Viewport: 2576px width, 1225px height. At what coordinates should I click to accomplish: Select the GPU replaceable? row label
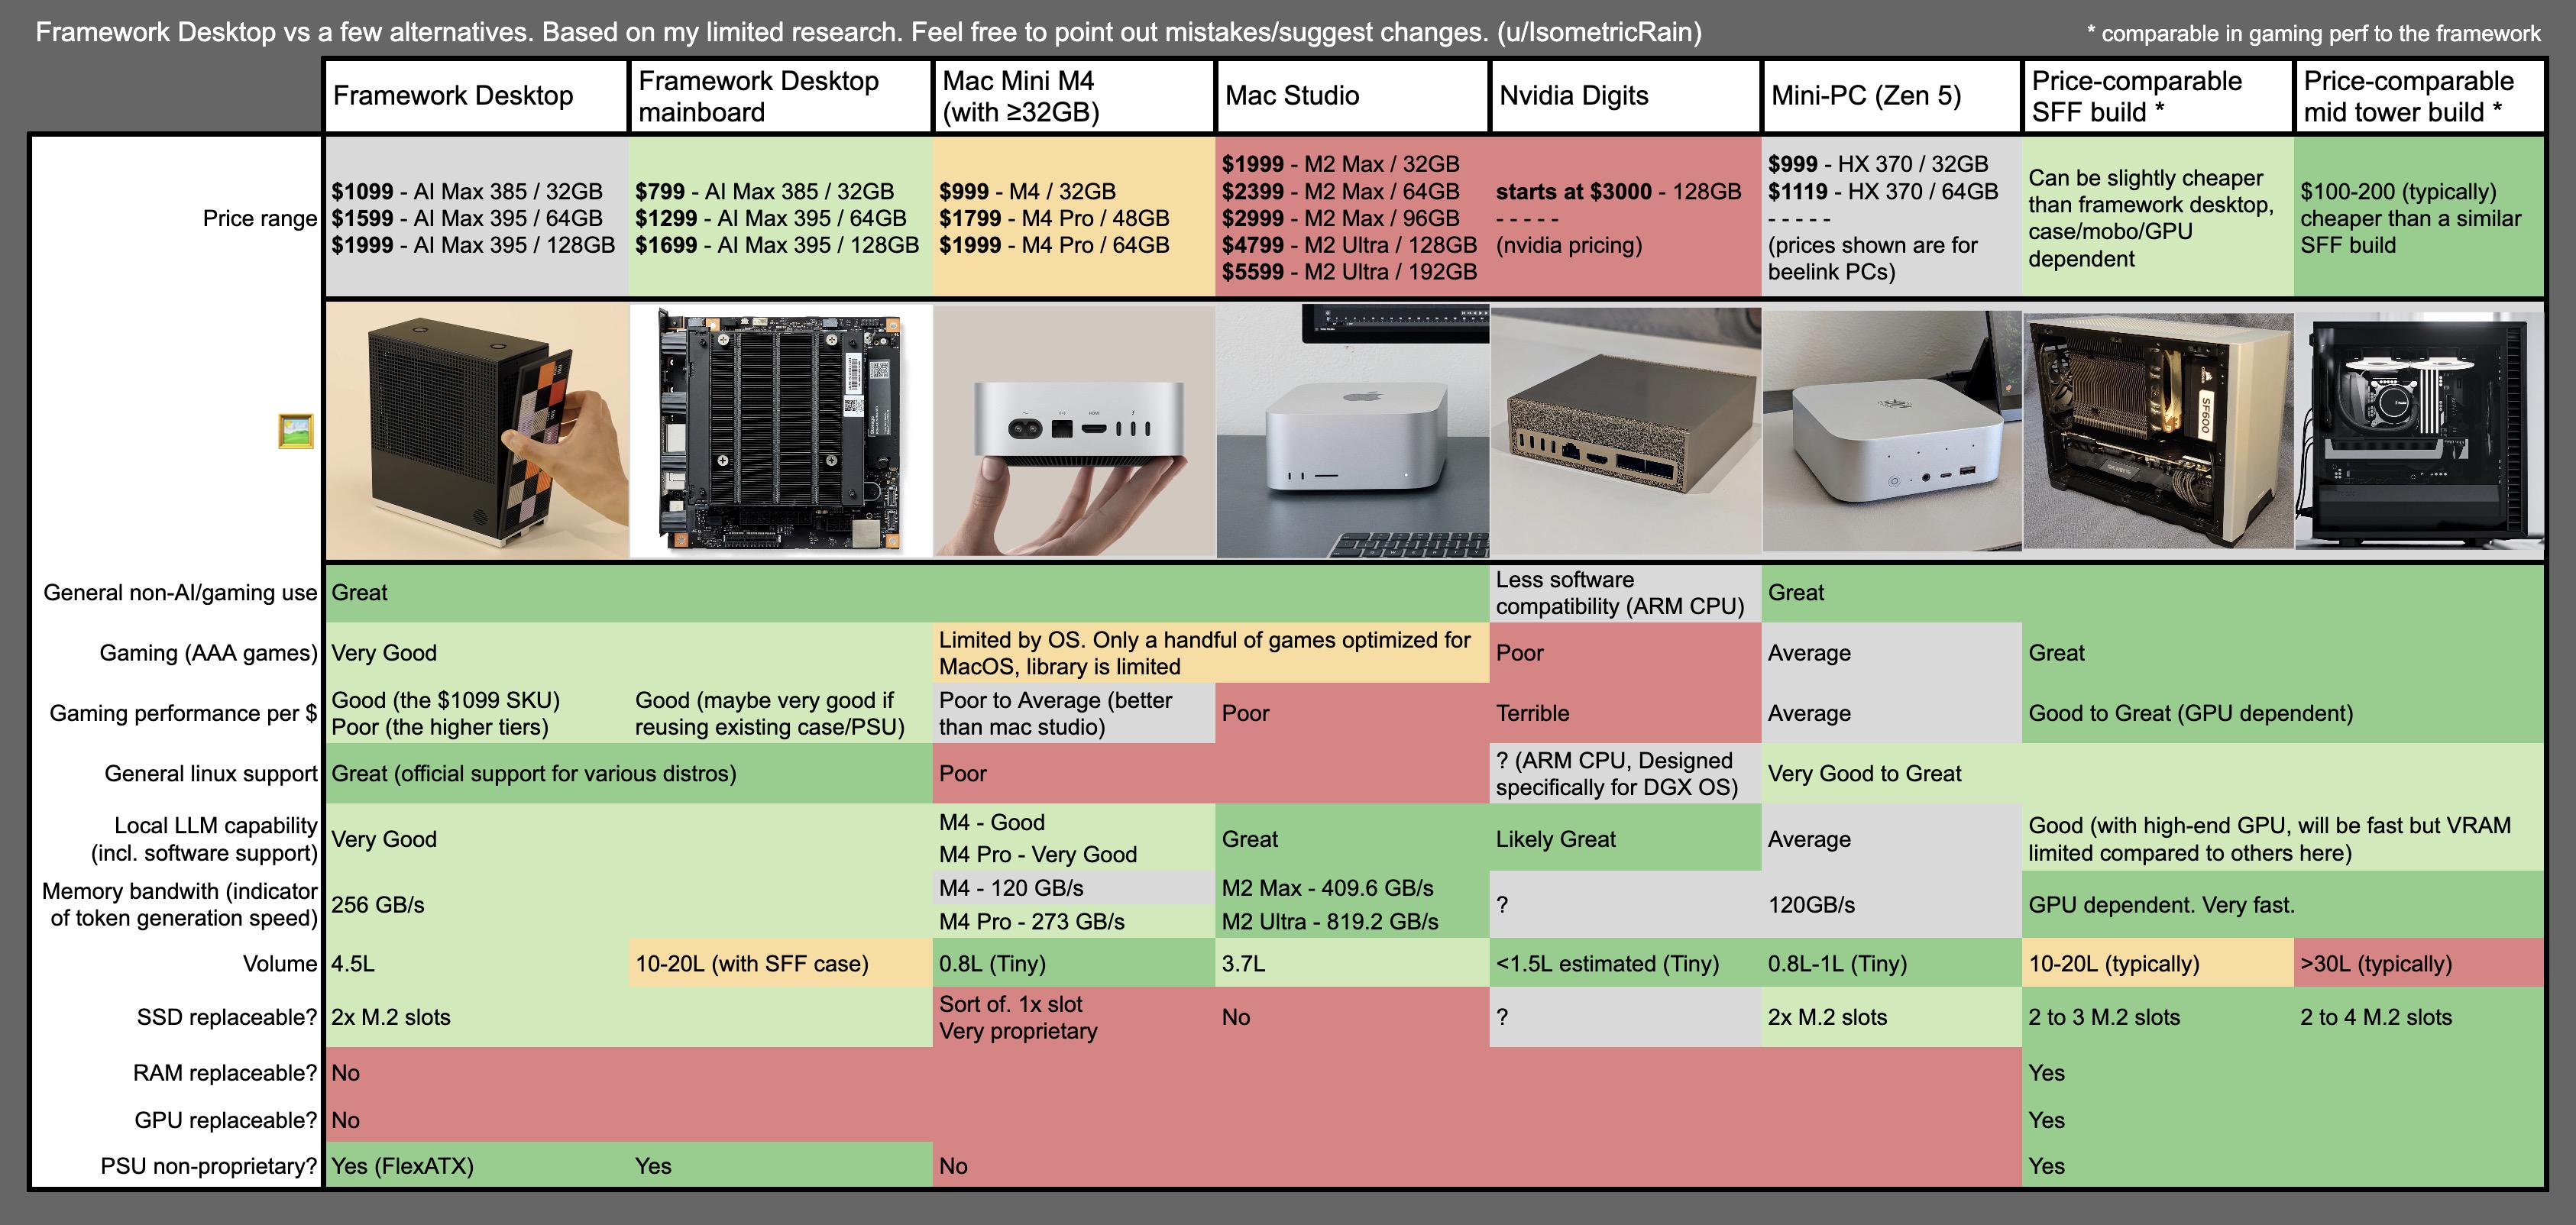coord(225,1120)
